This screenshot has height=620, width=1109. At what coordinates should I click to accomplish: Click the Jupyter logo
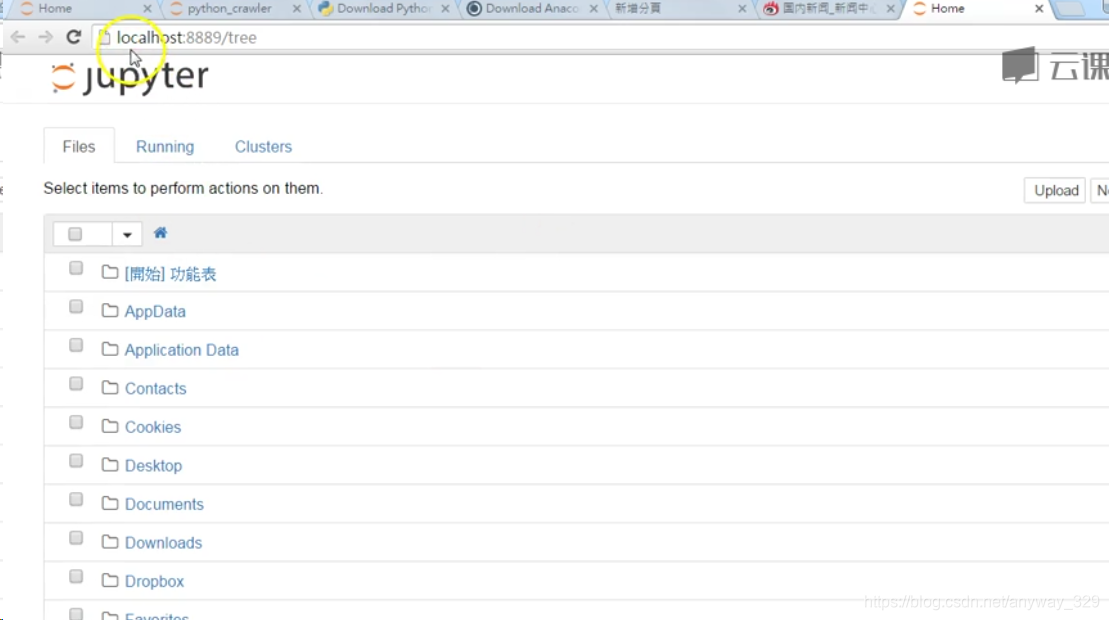pos(130,76)
